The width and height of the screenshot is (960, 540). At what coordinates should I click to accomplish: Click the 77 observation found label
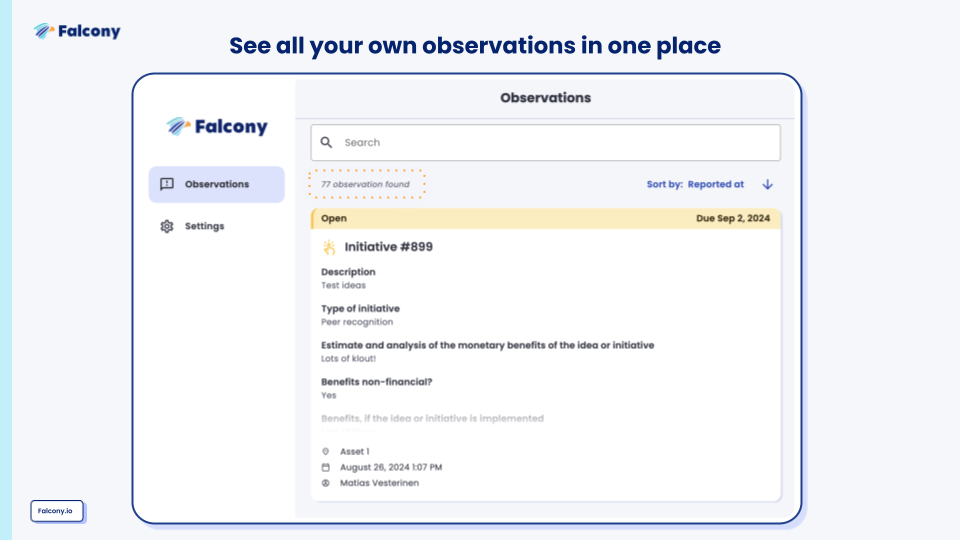pos(366,184)
